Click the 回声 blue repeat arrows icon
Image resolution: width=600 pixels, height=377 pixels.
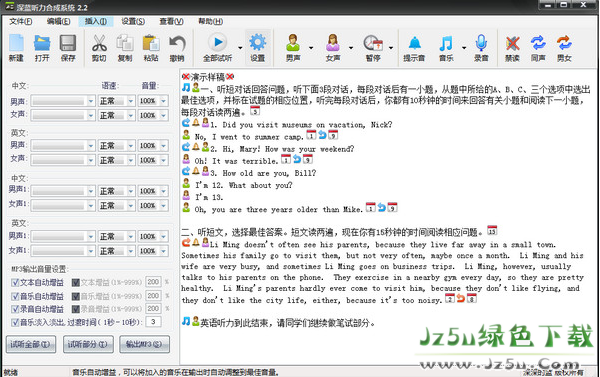click(x=538, y=48)
